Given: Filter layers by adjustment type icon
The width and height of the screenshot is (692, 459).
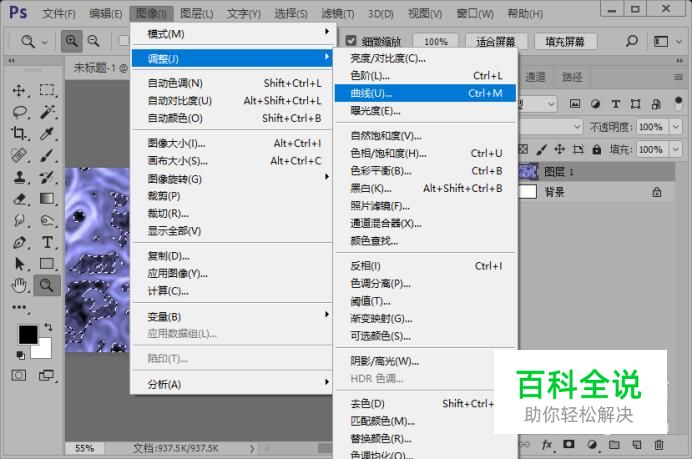Looking at the screenshot, I should 595,104.
